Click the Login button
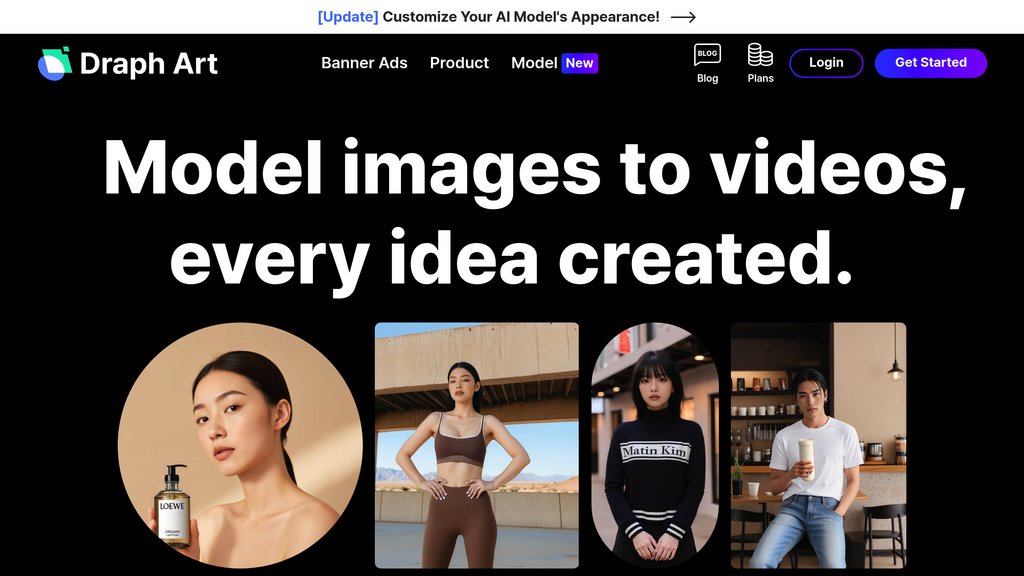 [826, 63]
